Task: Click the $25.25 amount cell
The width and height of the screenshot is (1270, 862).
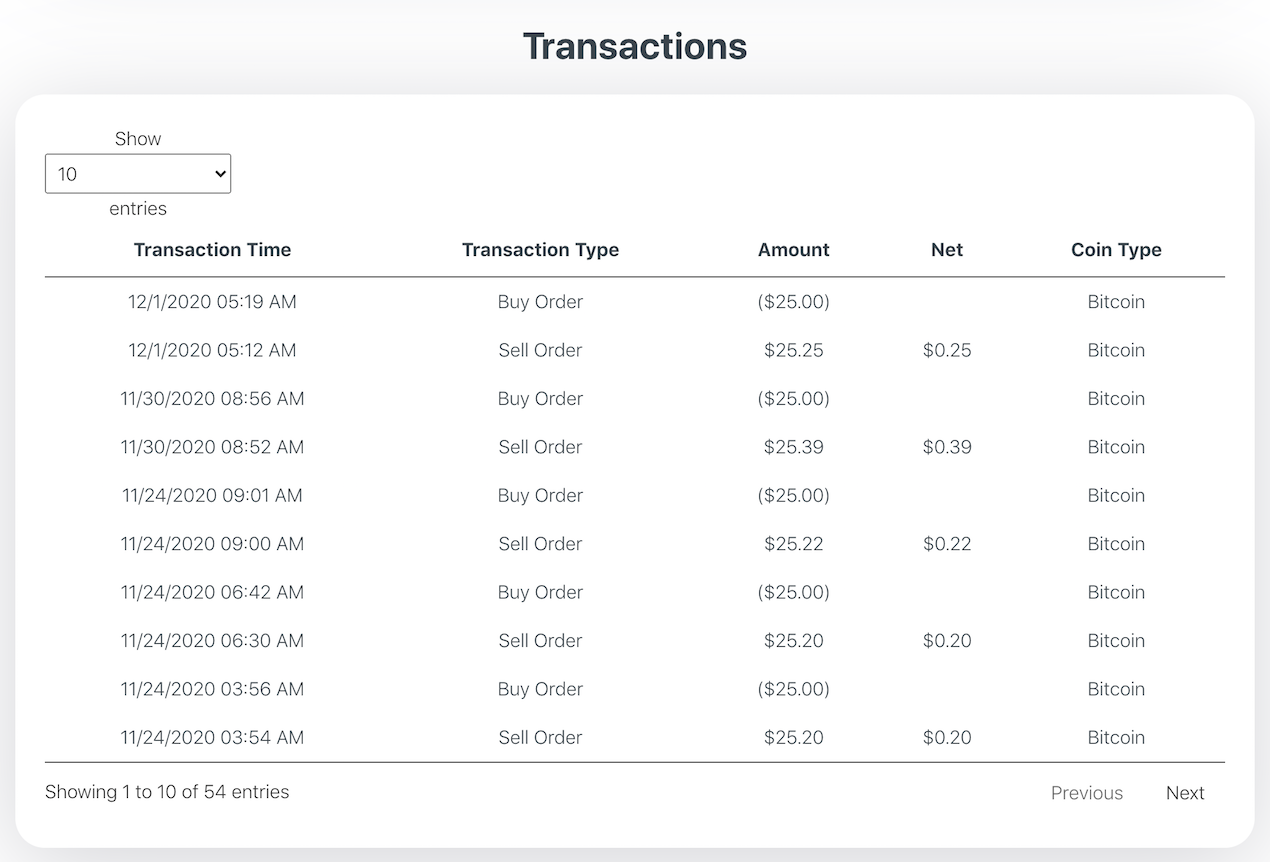Action: coord(793,350)
